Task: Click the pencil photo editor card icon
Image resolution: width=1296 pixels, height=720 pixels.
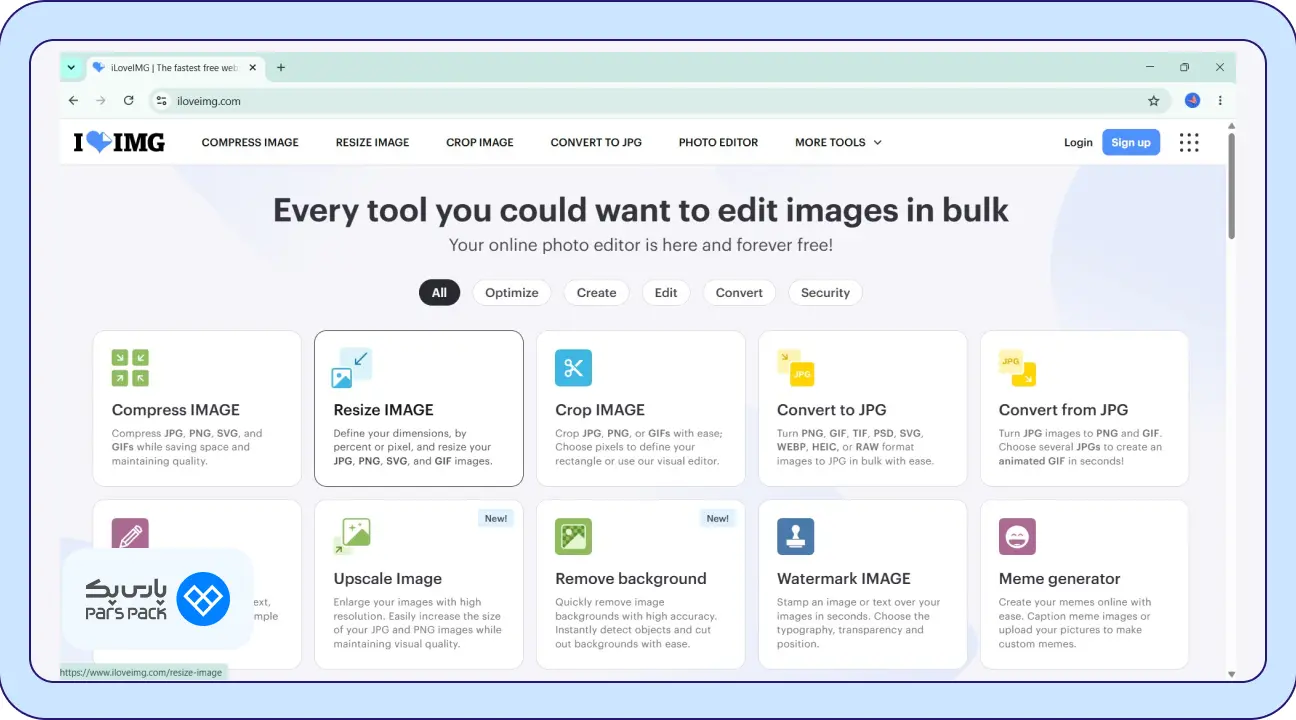Action: click(x=130, y=534)
